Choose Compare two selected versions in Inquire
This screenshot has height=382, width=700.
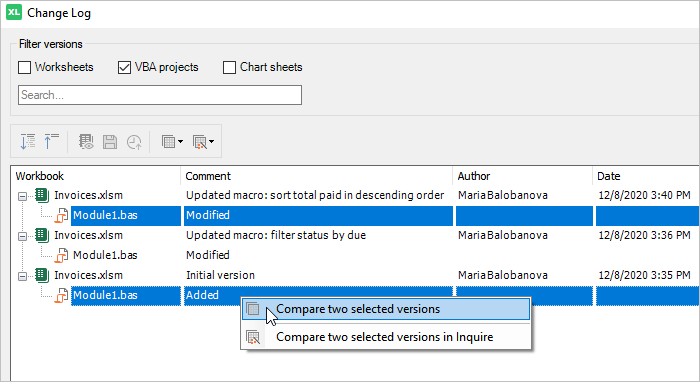[x=386, y=337]
